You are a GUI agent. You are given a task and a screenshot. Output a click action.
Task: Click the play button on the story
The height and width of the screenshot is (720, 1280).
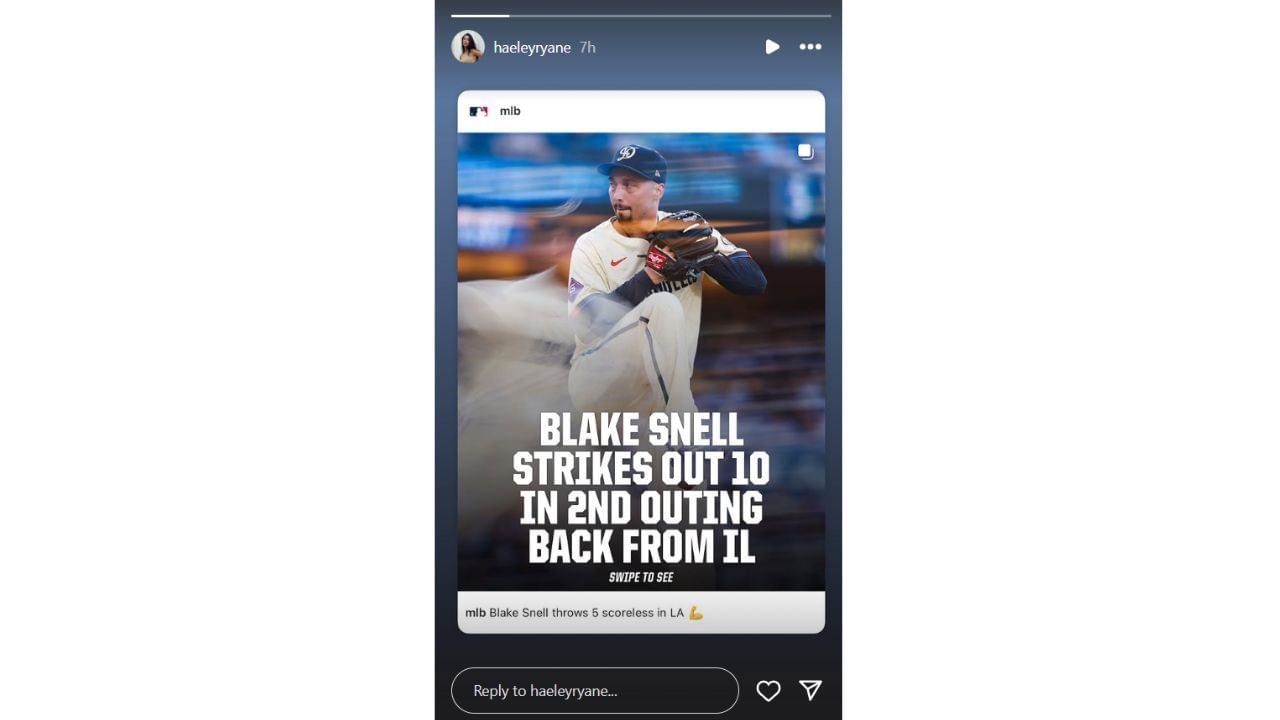pos(772,47)
